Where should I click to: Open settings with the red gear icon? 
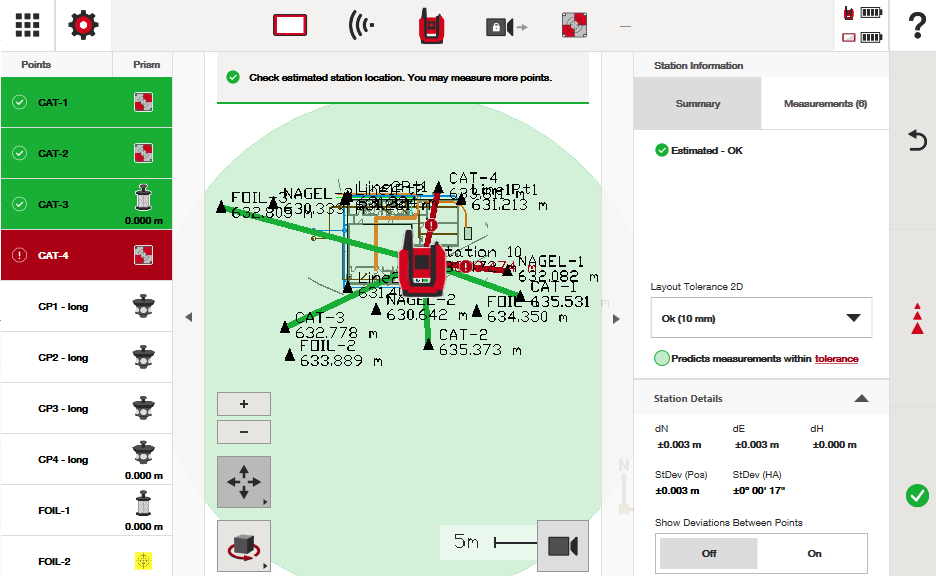[83, 25]
